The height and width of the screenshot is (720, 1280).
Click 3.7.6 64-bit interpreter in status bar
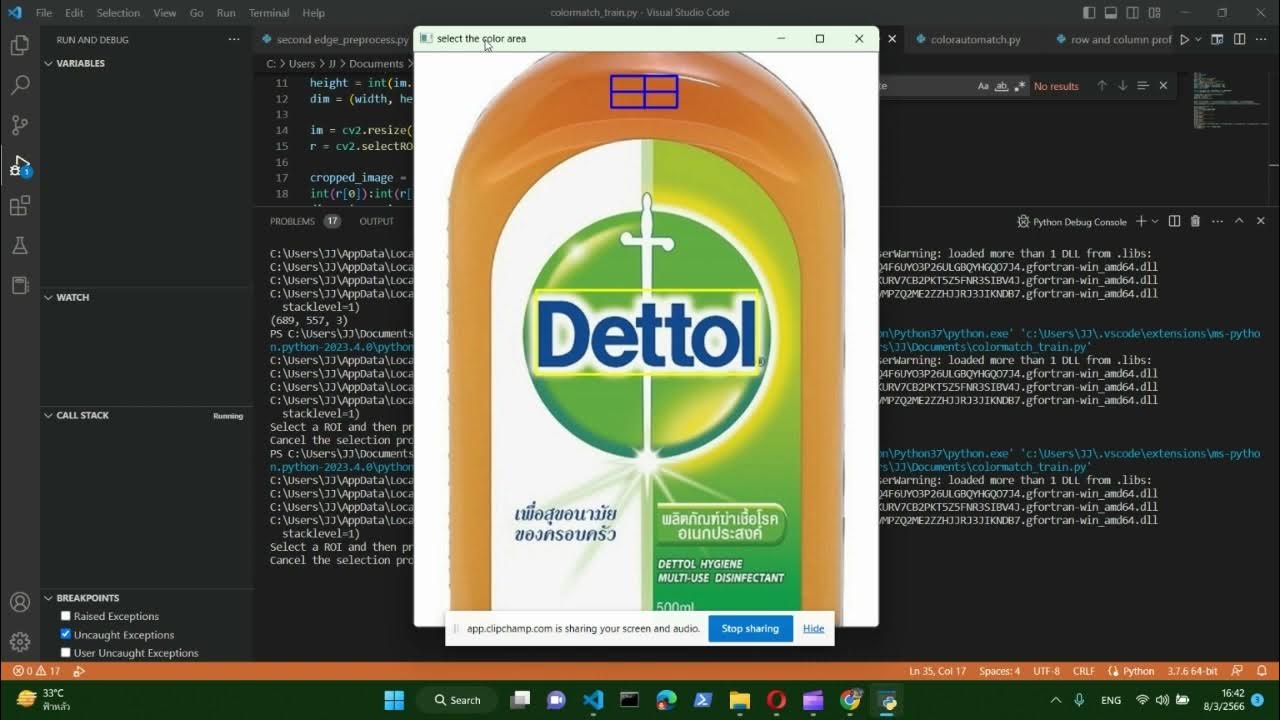coord(1192,671)
